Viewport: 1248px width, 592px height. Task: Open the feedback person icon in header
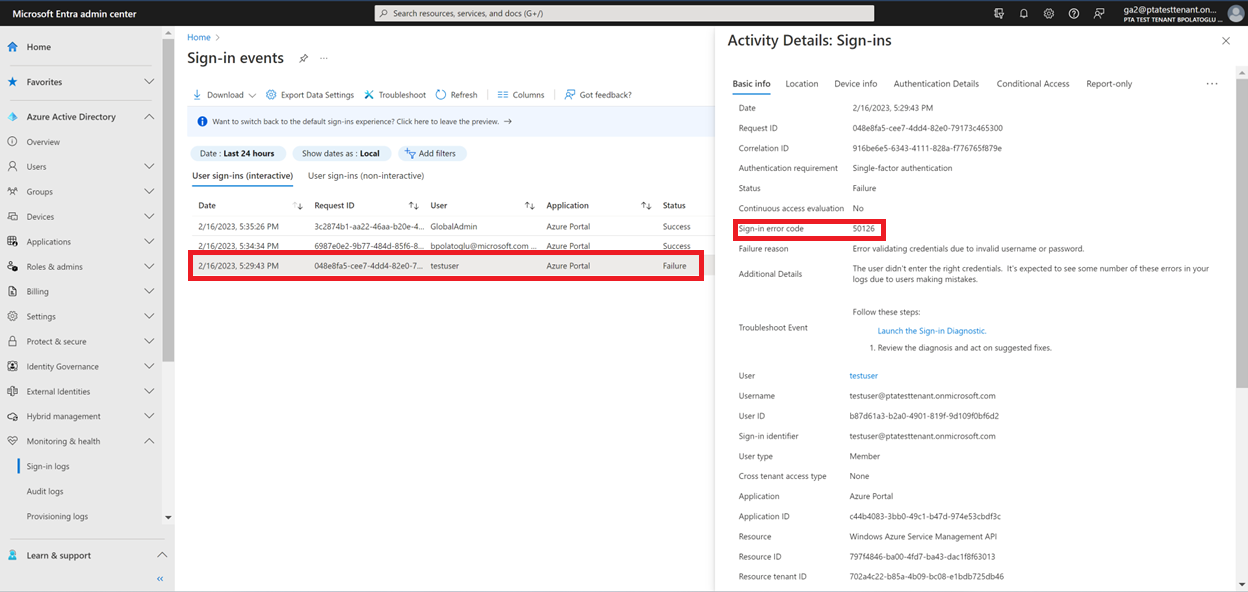tap(1100, 14)
